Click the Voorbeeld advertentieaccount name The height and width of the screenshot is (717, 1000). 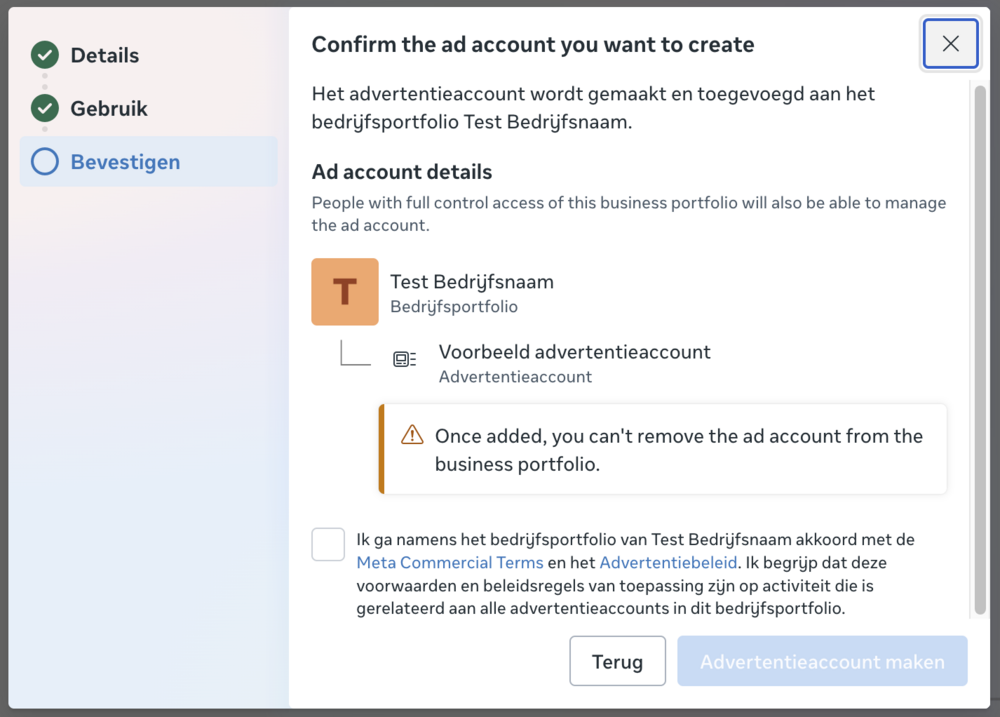[x=574, y=352]
